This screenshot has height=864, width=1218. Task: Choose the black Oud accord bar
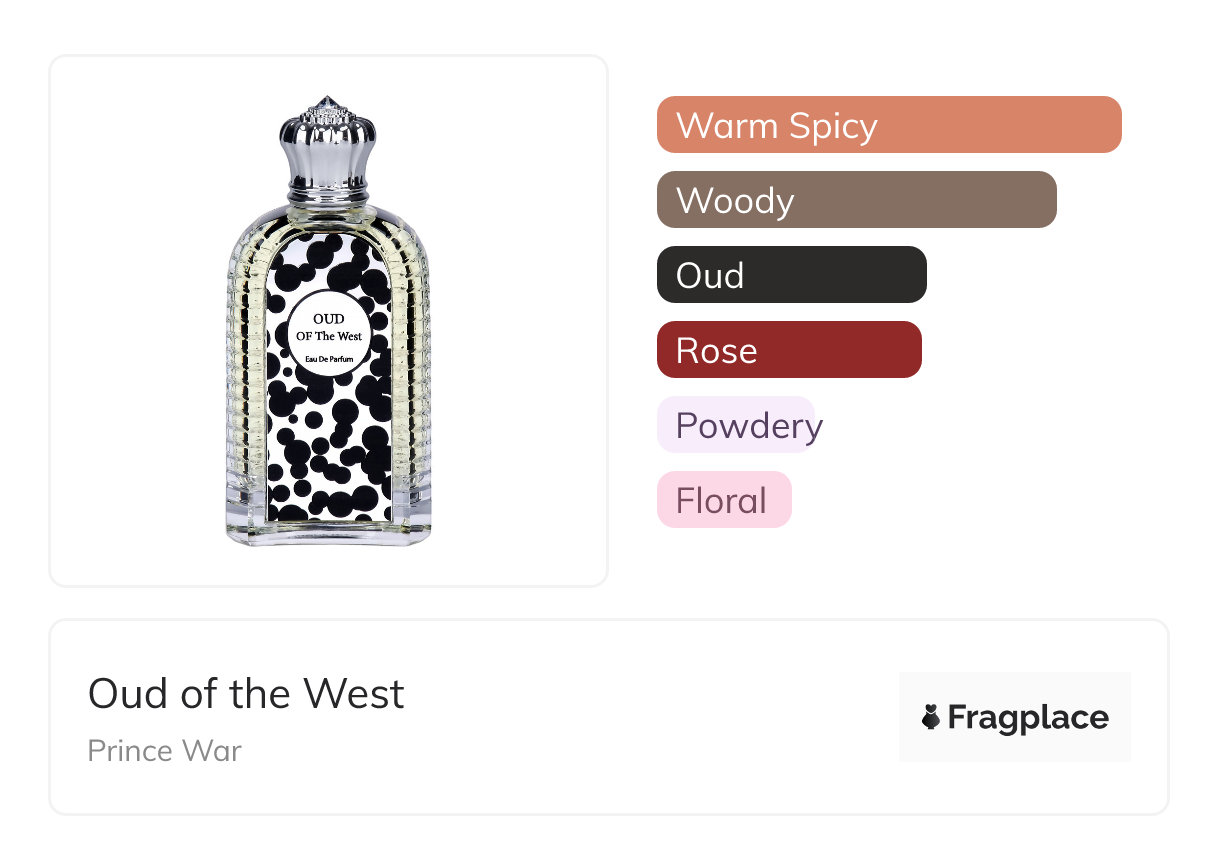(791, 275)
